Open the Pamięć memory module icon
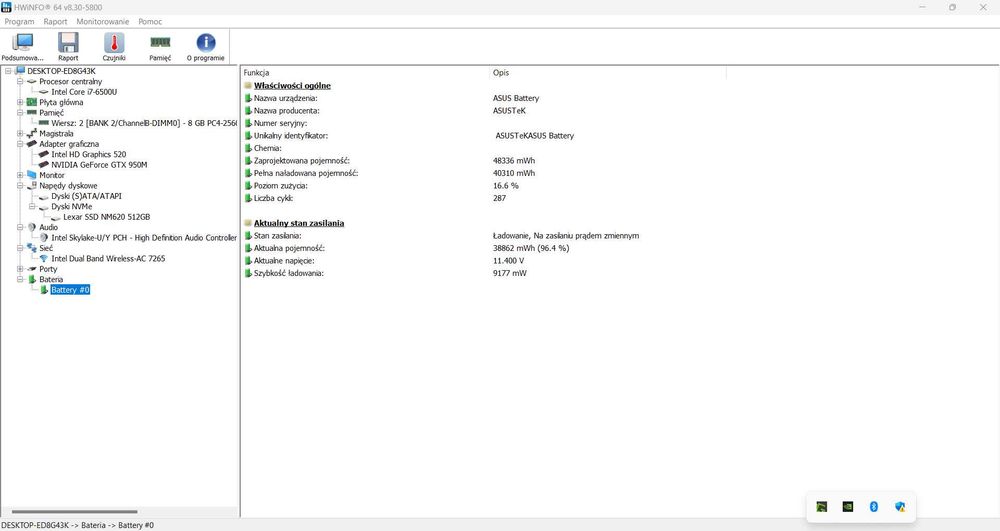This screenshot has width=1000, height=531. pyautogui.click(x=160, y=47)
